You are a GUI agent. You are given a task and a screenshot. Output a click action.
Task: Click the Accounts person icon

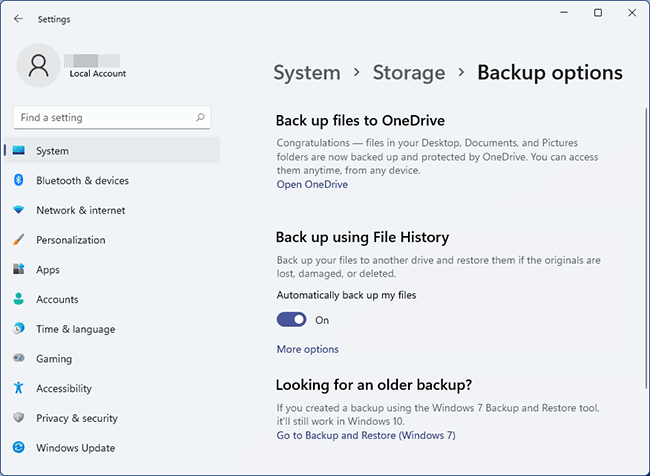click(x=18, y=299)
